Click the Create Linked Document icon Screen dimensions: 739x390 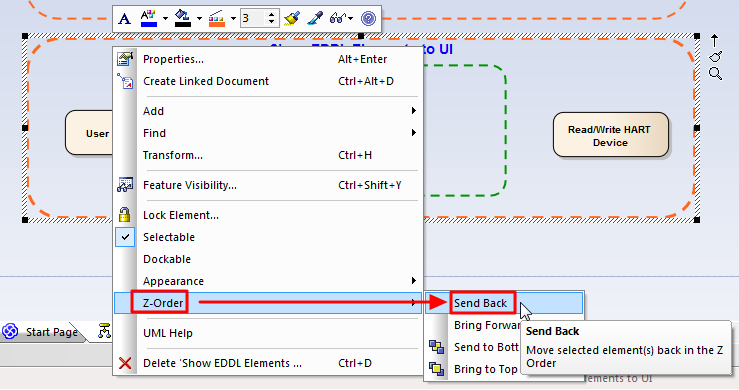pos(125,81)
